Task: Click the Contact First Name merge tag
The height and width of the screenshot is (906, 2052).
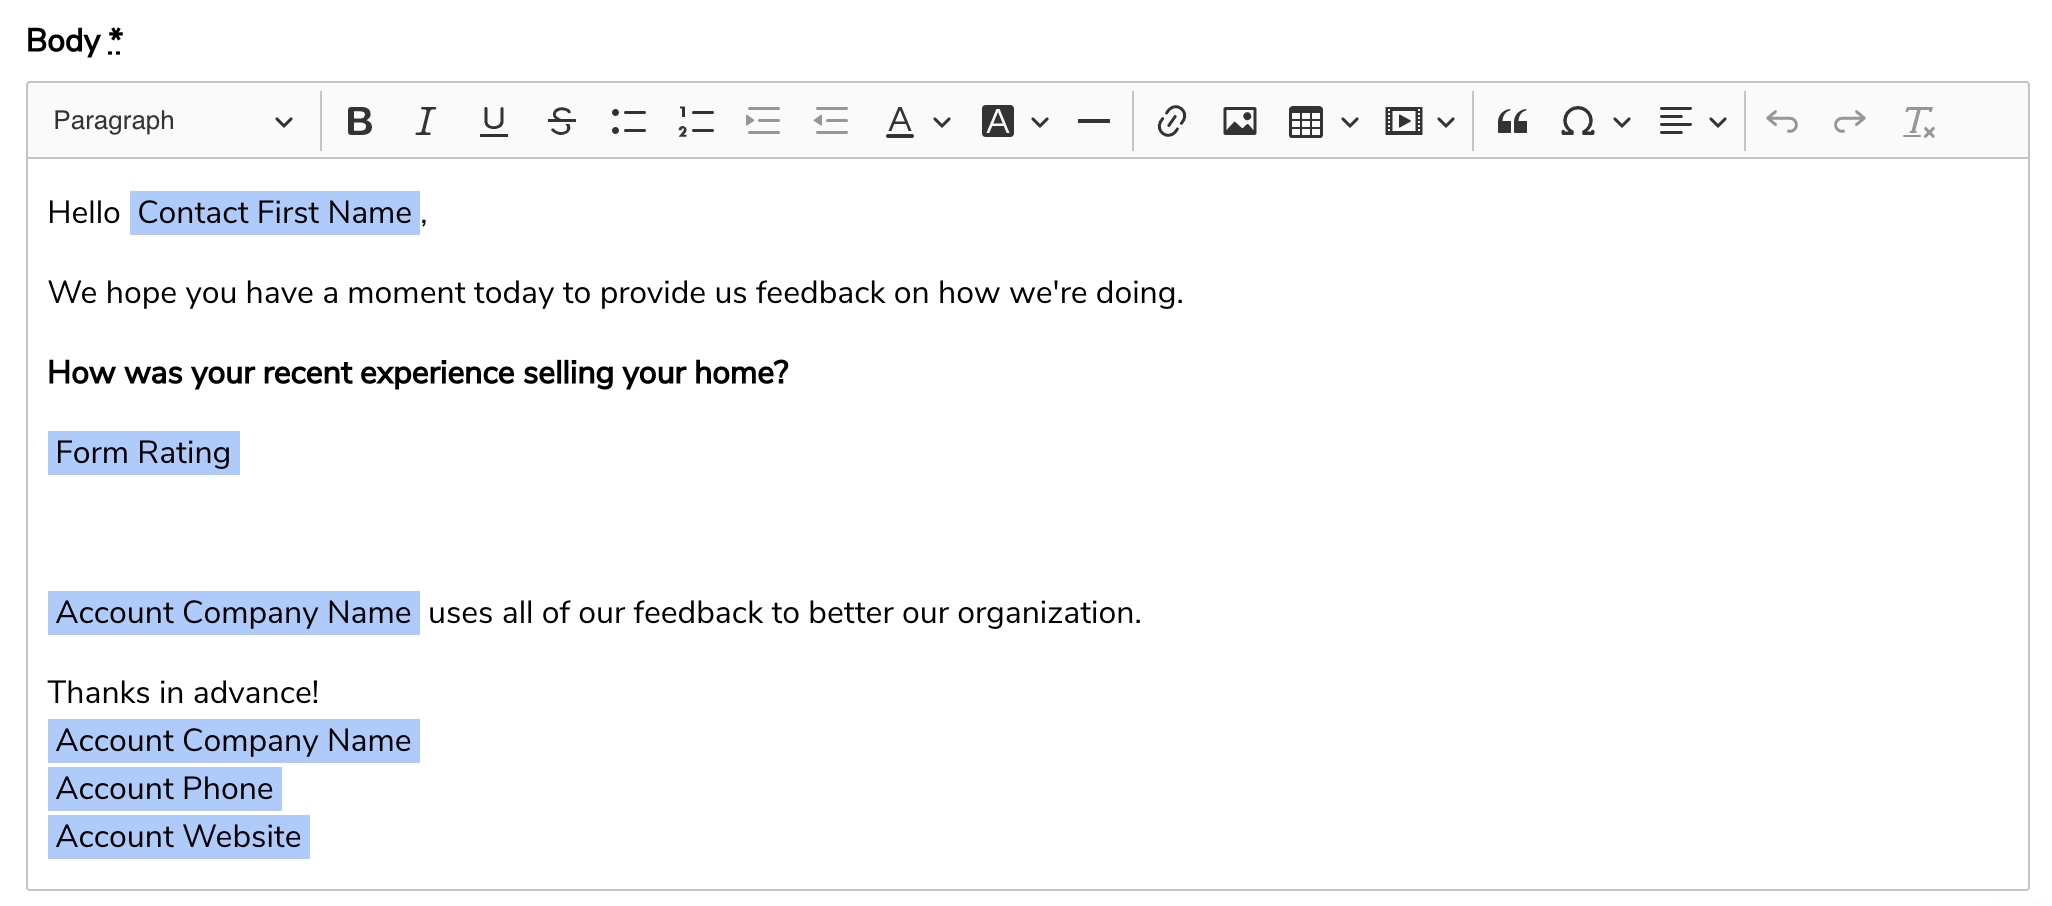Action: click(x=274, y=213)
